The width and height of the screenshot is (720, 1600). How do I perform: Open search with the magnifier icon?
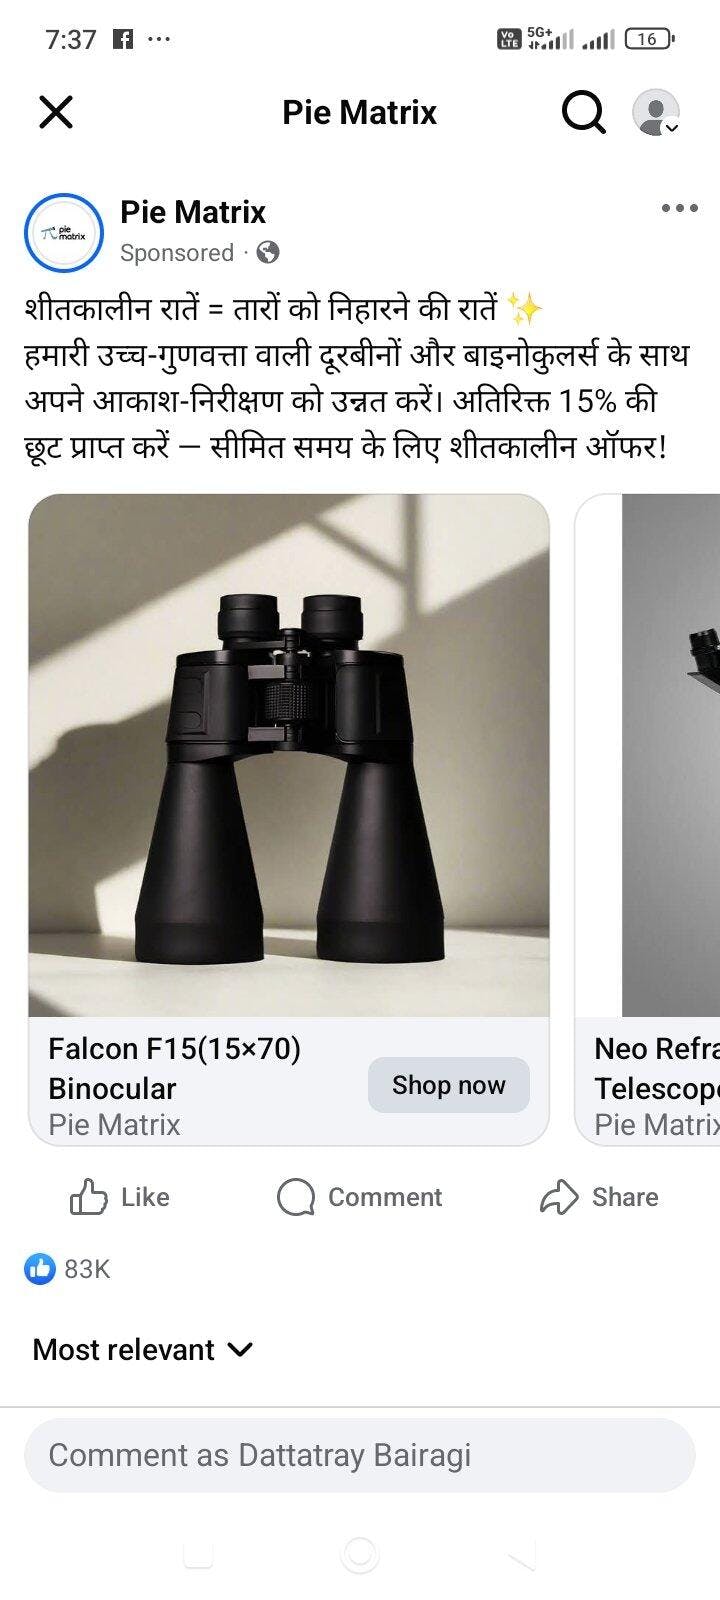click(583, 111)
